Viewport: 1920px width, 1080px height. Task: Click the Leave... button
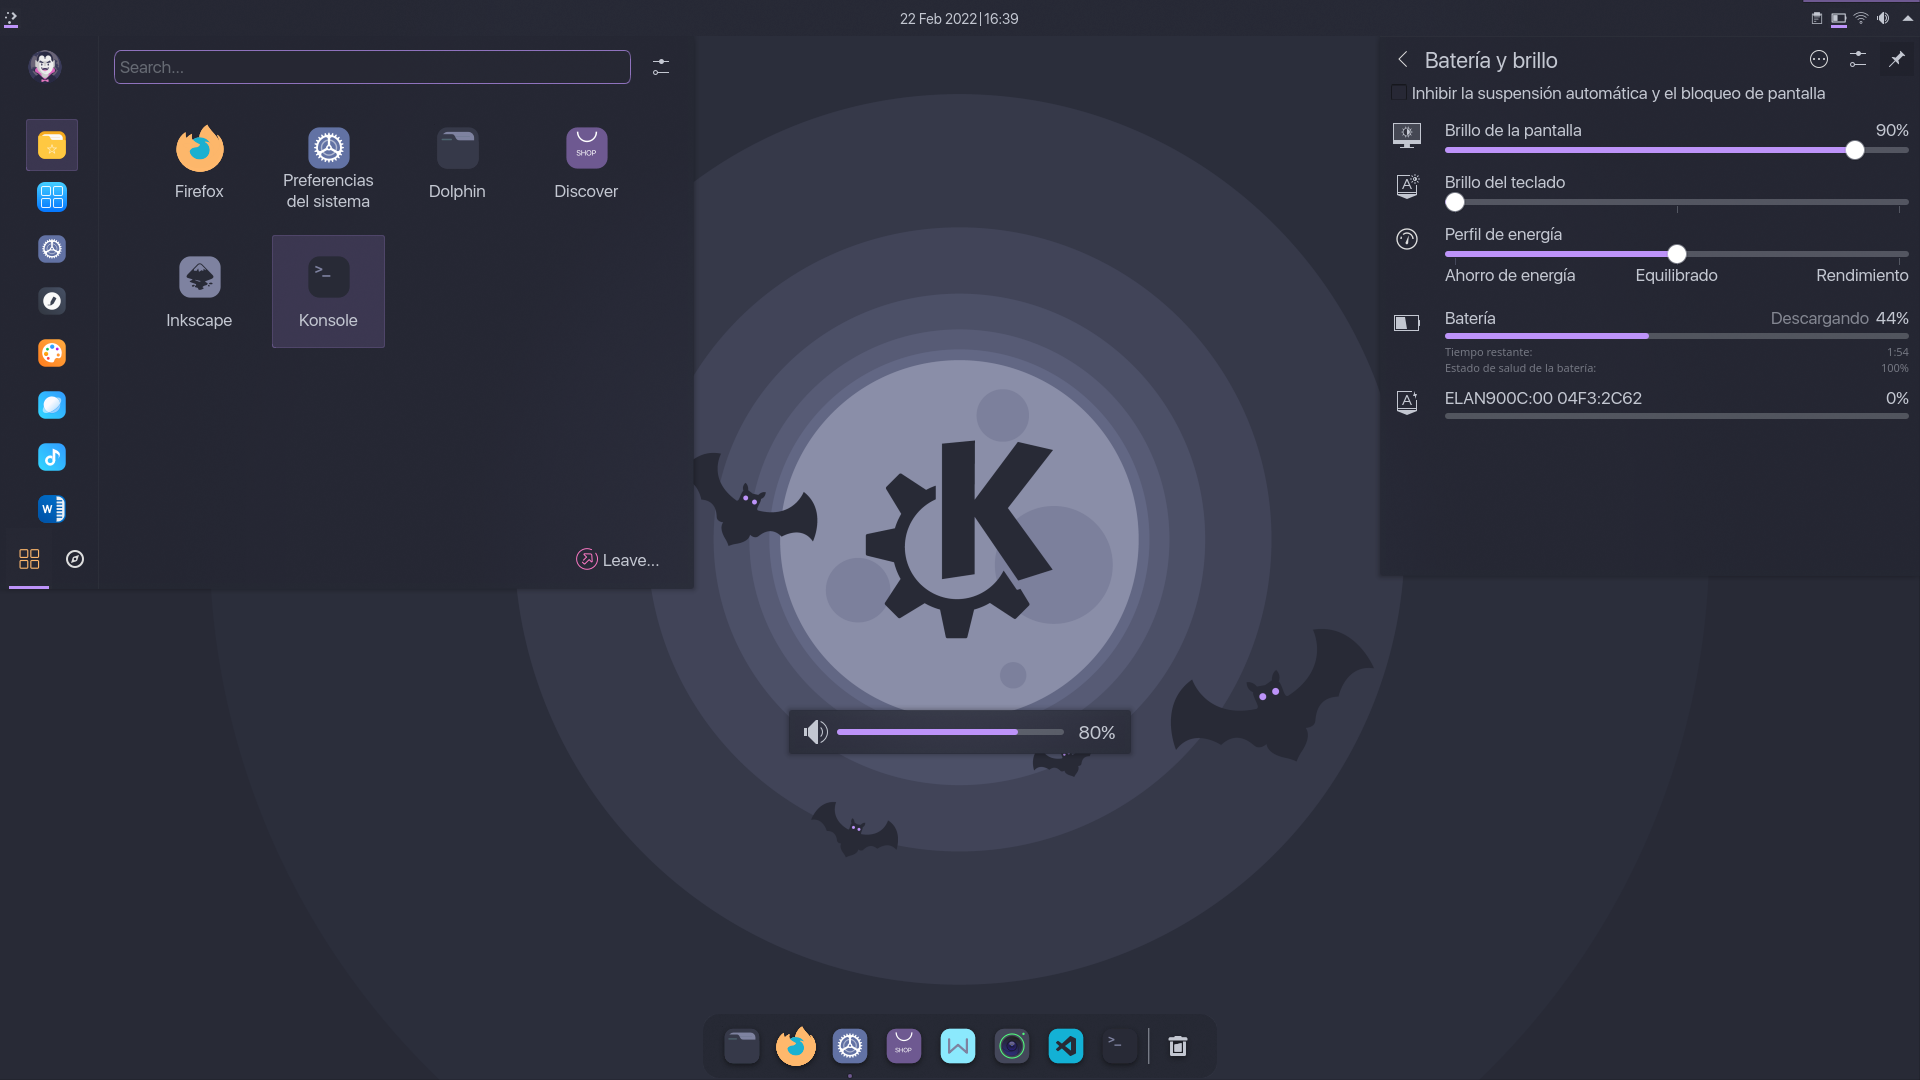pos(618,560)
